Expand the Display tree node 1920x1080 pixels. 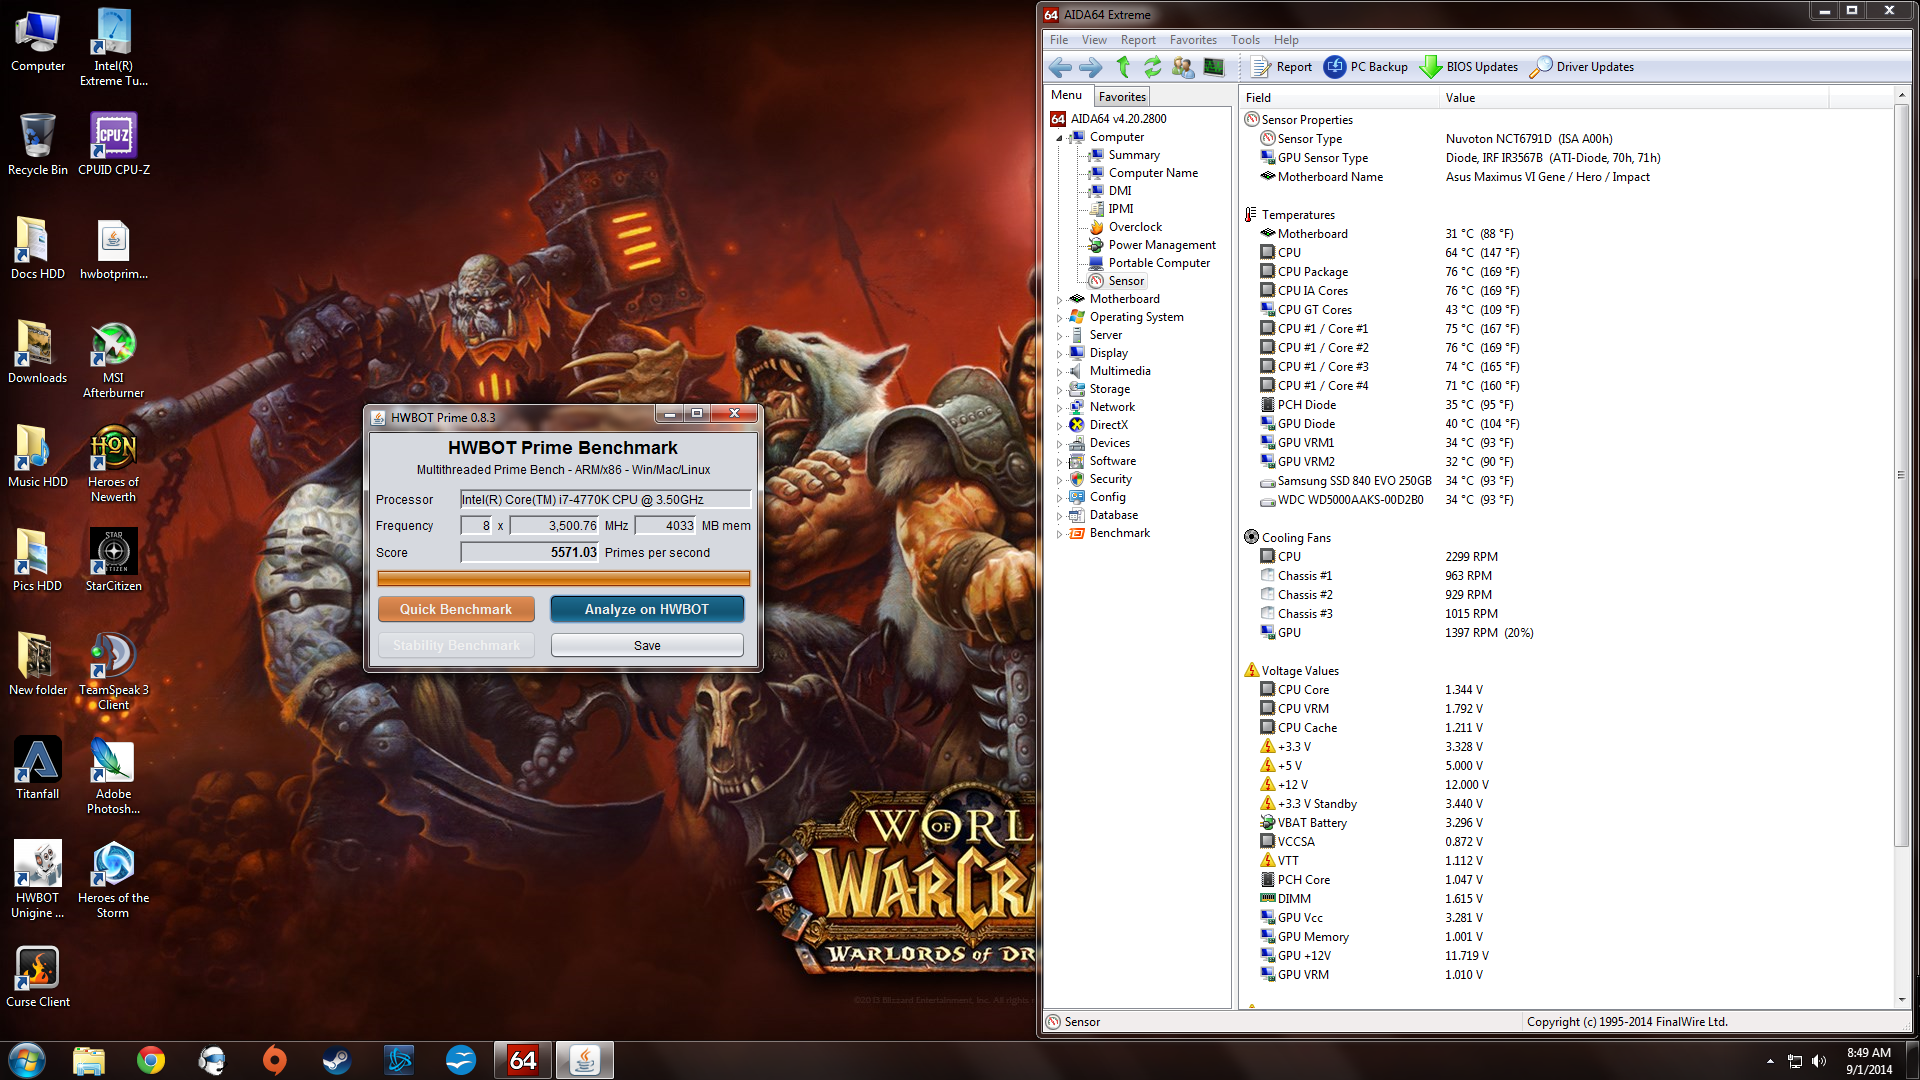click(1059, 353)
